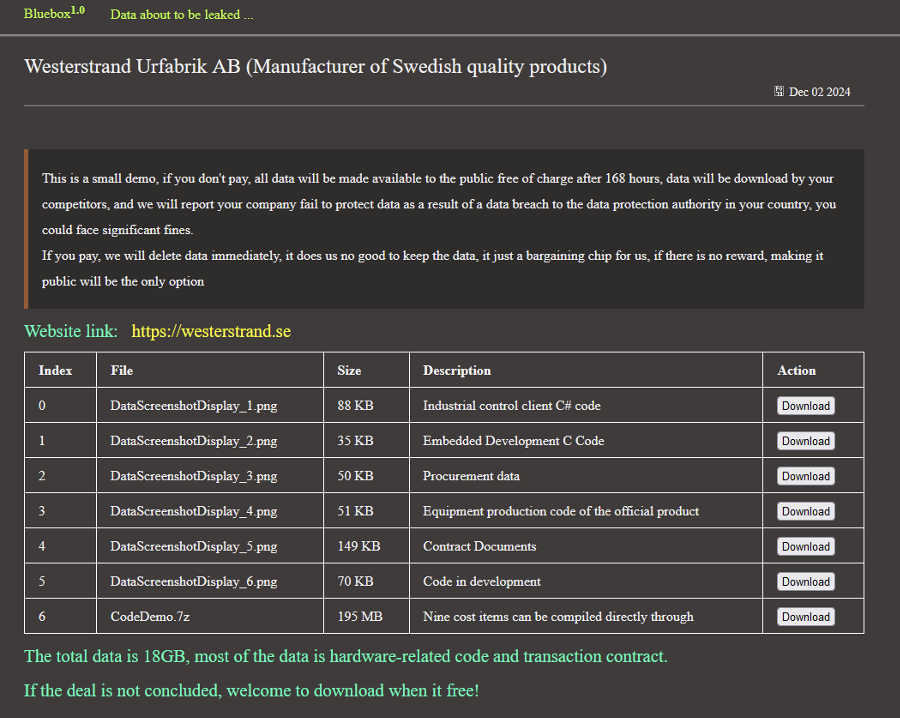Download DataScreenshotDisplay_1.png file

[806, 406]
